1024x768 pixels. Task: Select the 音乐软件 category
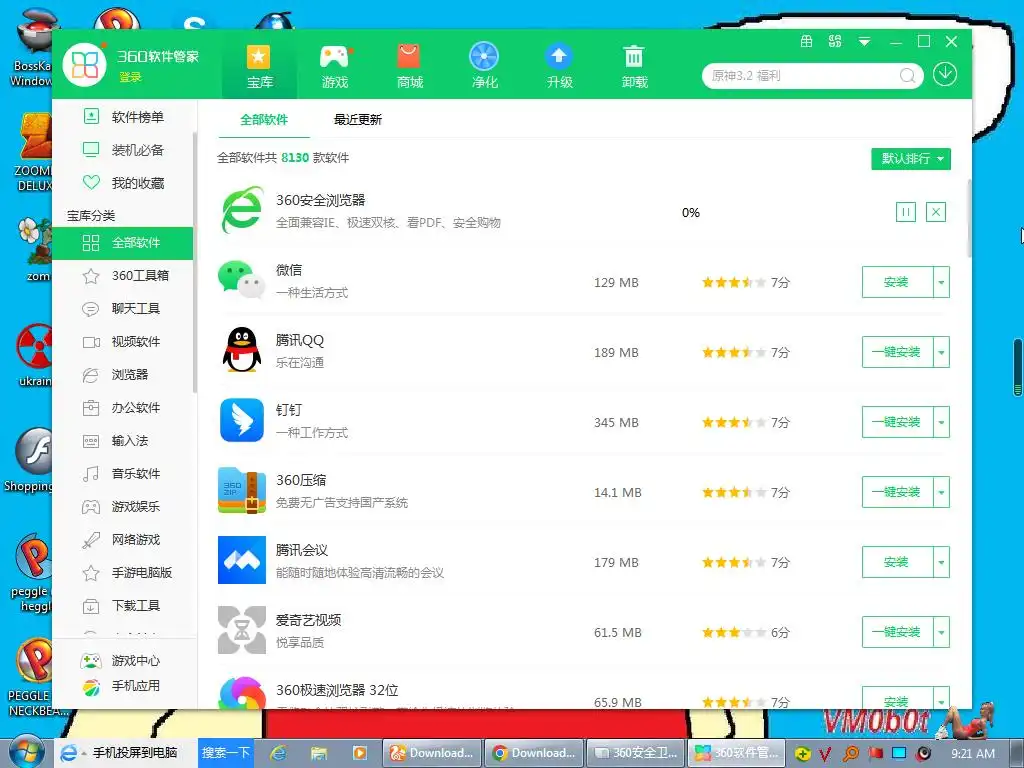pyautogui.click(x=123, y=473)
